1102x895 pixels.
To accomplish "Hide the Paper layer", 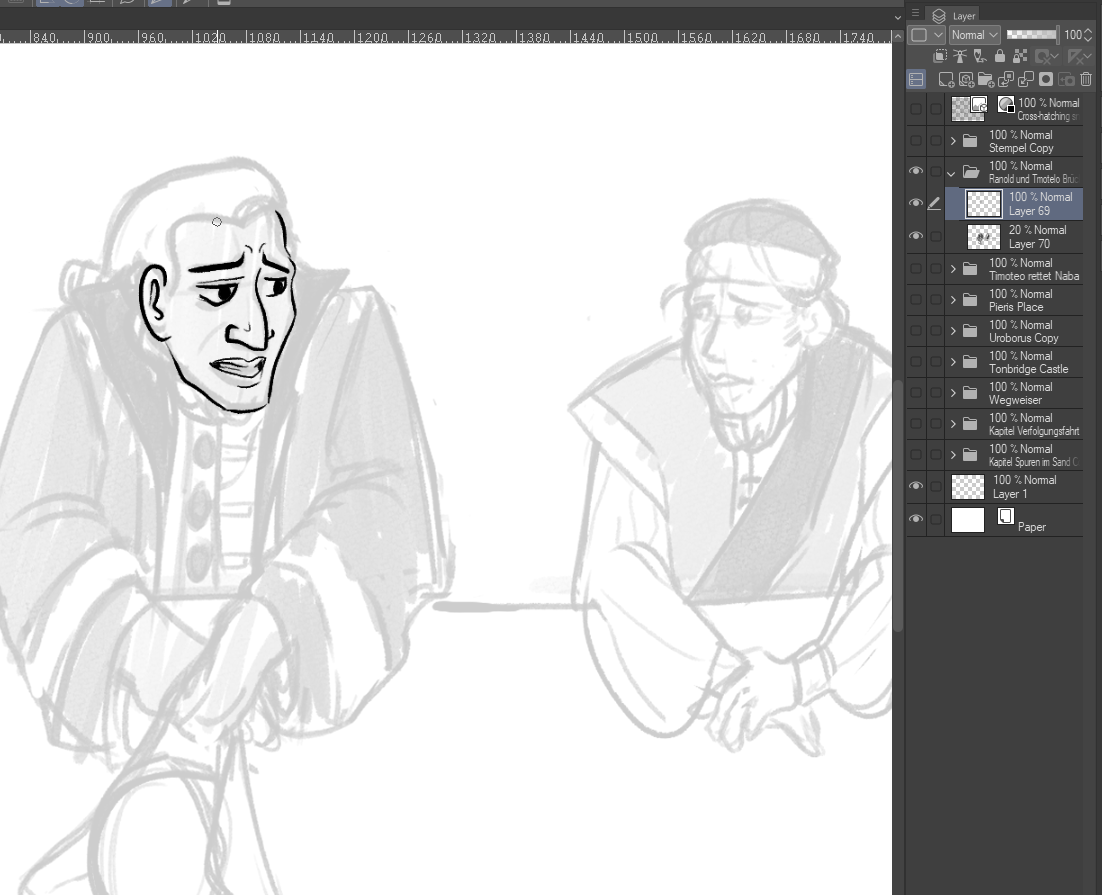I will click(915, 519).
